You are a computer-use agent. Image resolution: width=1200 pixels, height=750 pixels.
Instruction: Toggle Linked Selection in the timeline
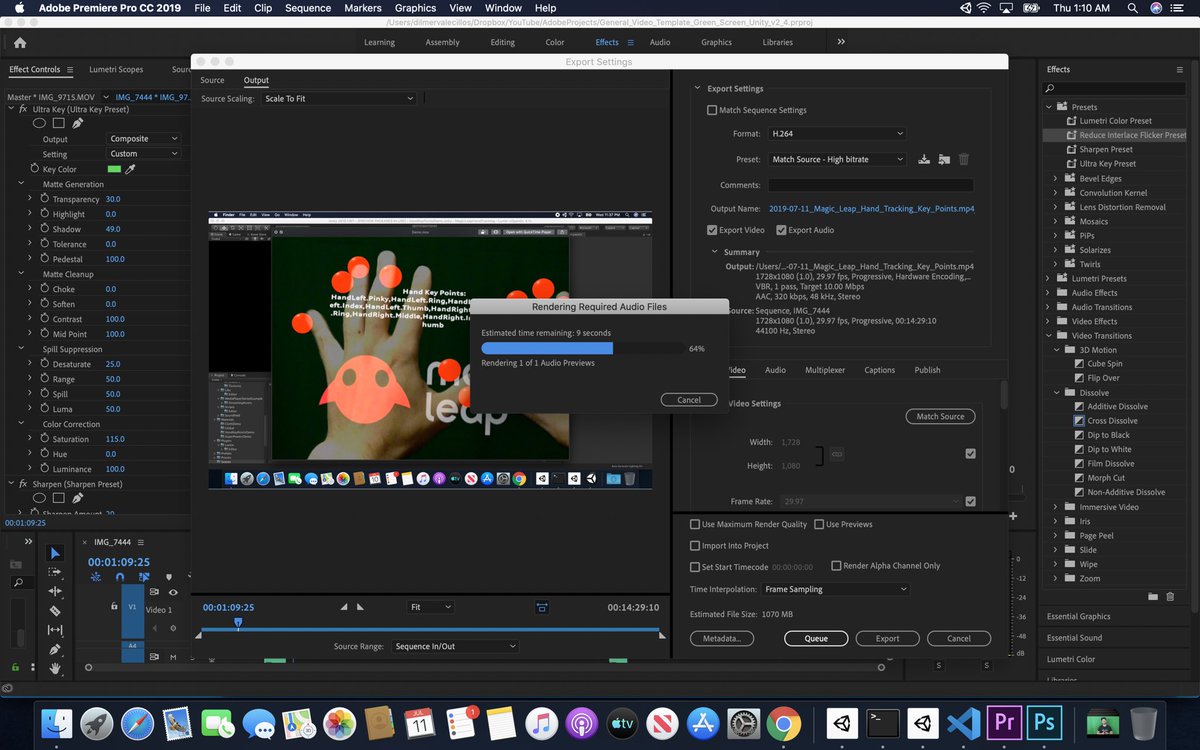(144, 576)
